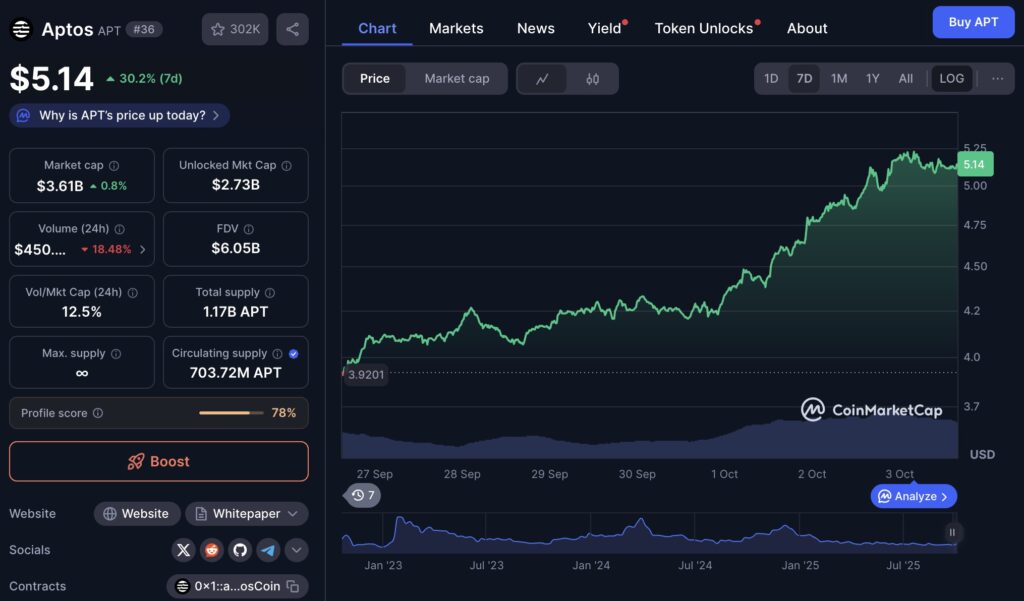Viewport: 1024px width, 601px height.
Task: Click the $3.61B market cap value
Action: (x=60, y=186)
